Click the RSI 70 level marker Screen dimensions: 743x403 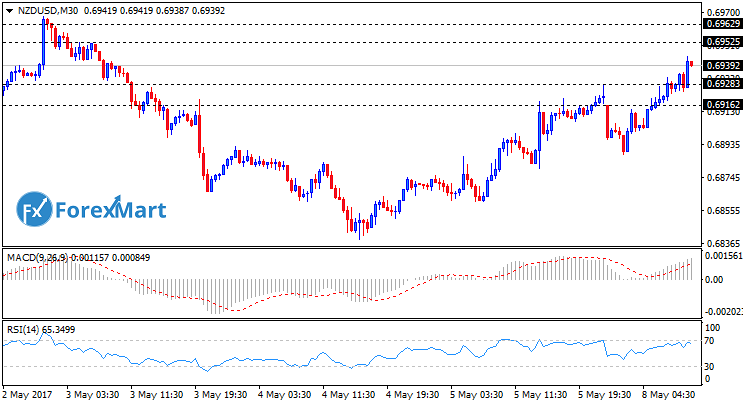pyautogui.click(x=712, y=342)
